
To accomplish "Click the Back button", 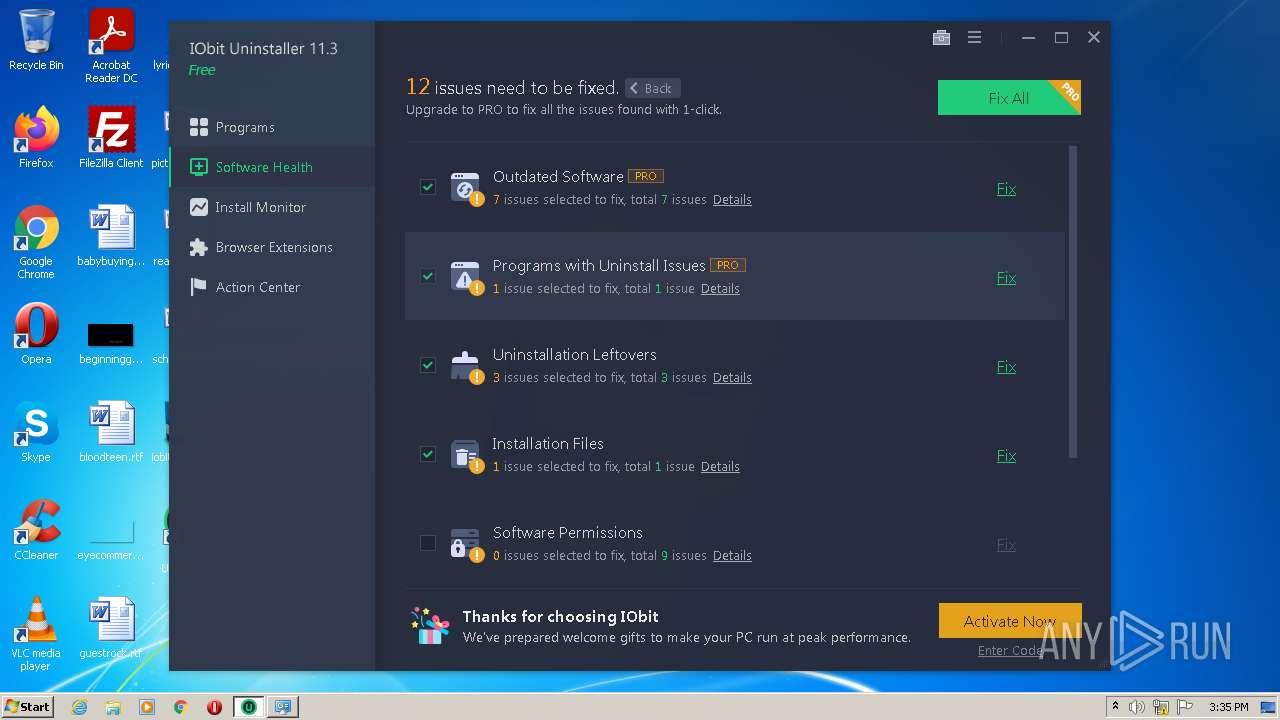I will coord(652,88).
